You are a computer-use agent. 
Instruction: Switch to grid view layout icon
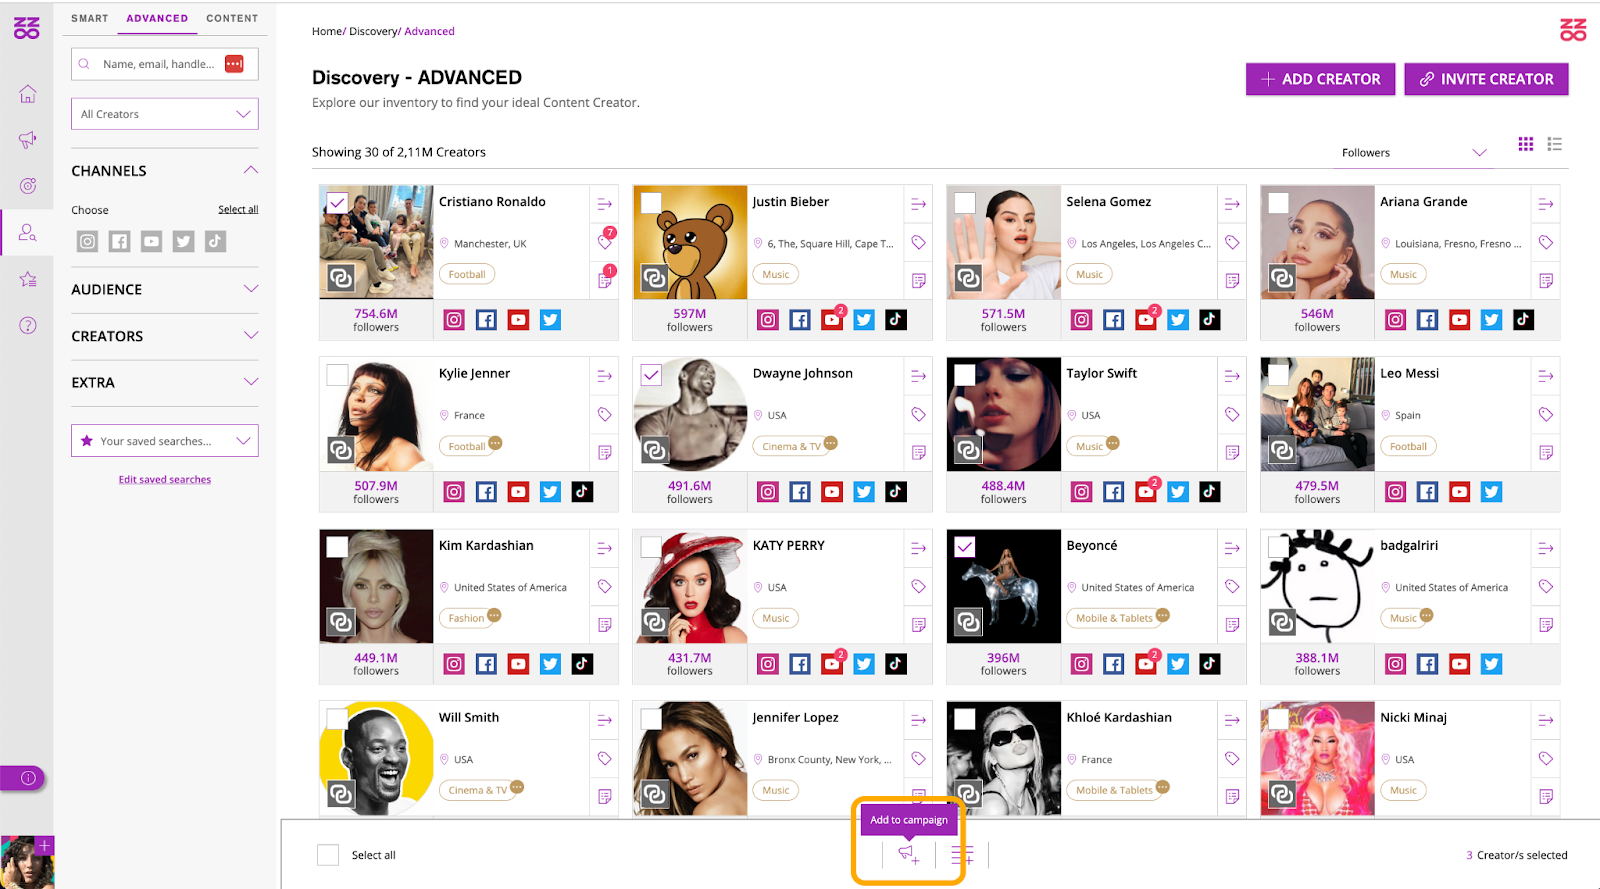click(x=1525, y=144)
